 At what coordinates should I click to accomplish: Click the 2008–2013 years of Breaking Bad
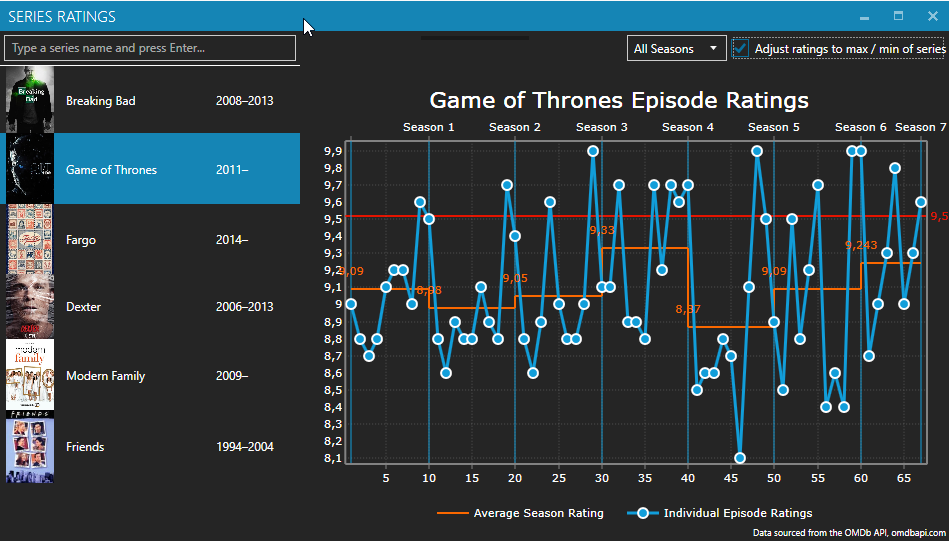(x=245, y=100)
